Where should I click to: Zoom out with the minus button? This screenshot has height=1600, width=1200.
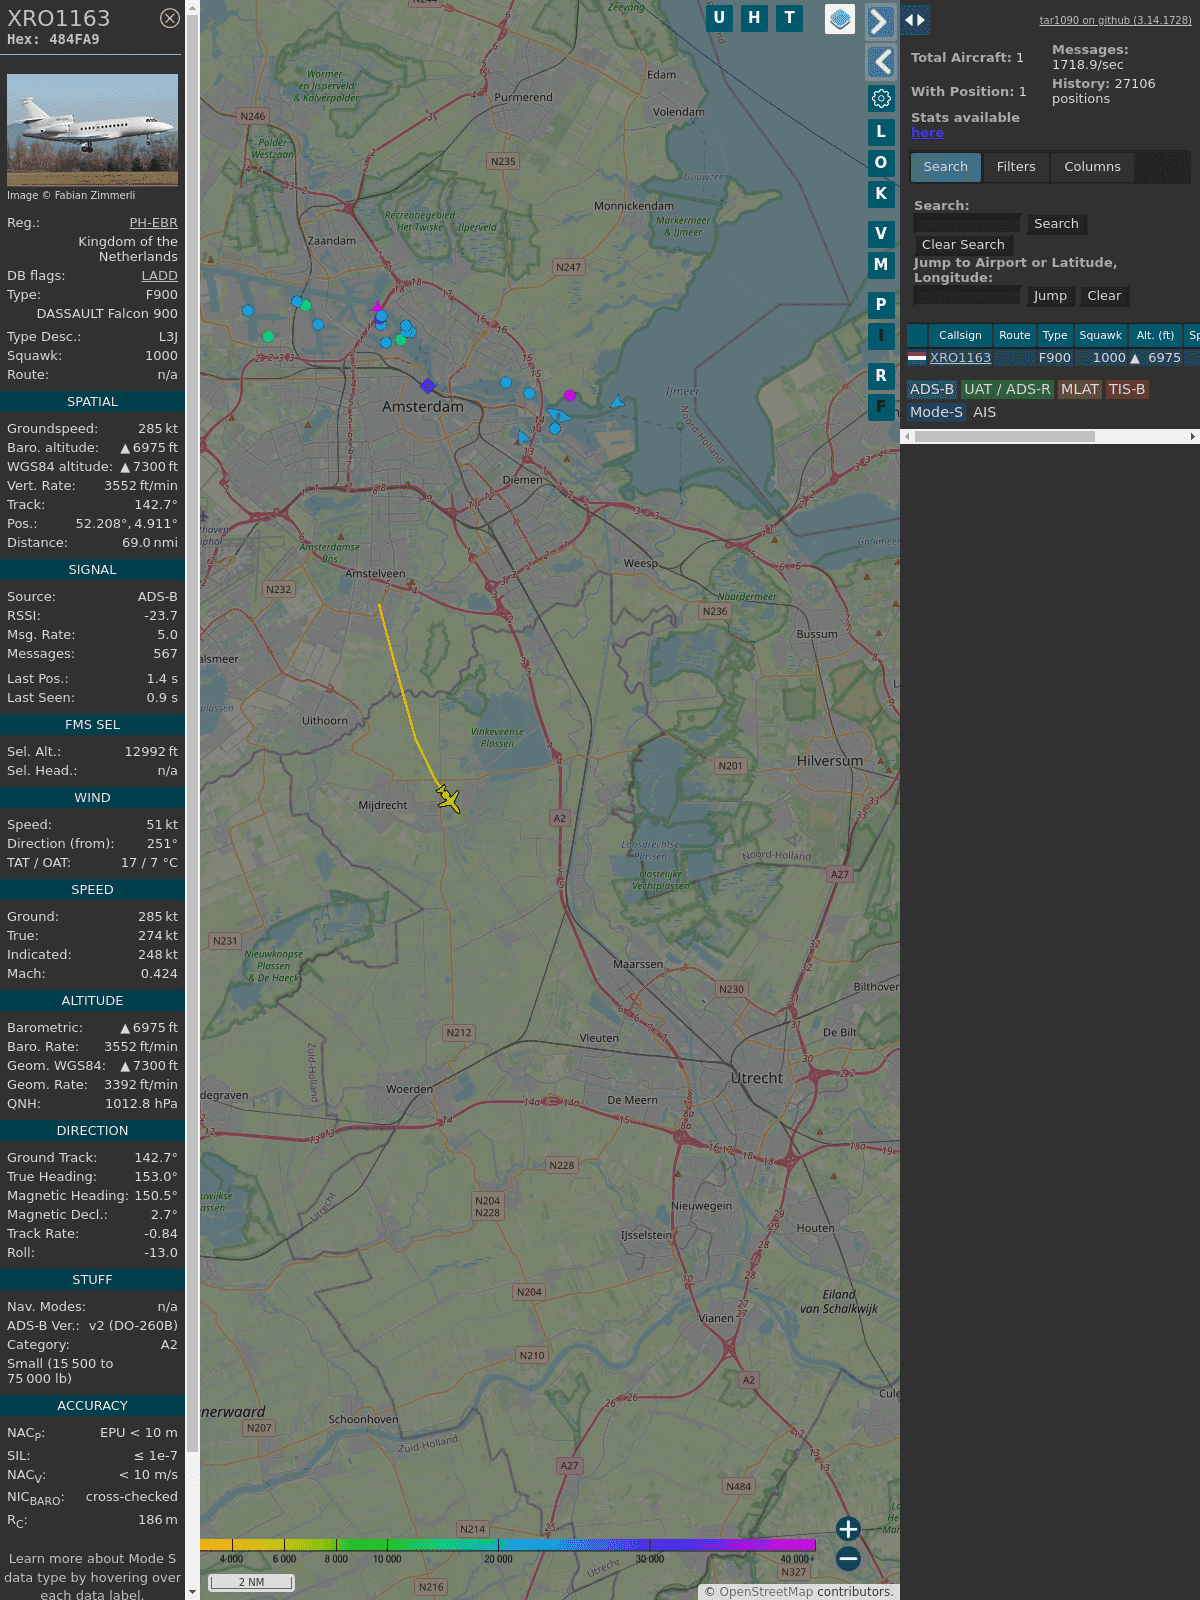click(848, 1558)
